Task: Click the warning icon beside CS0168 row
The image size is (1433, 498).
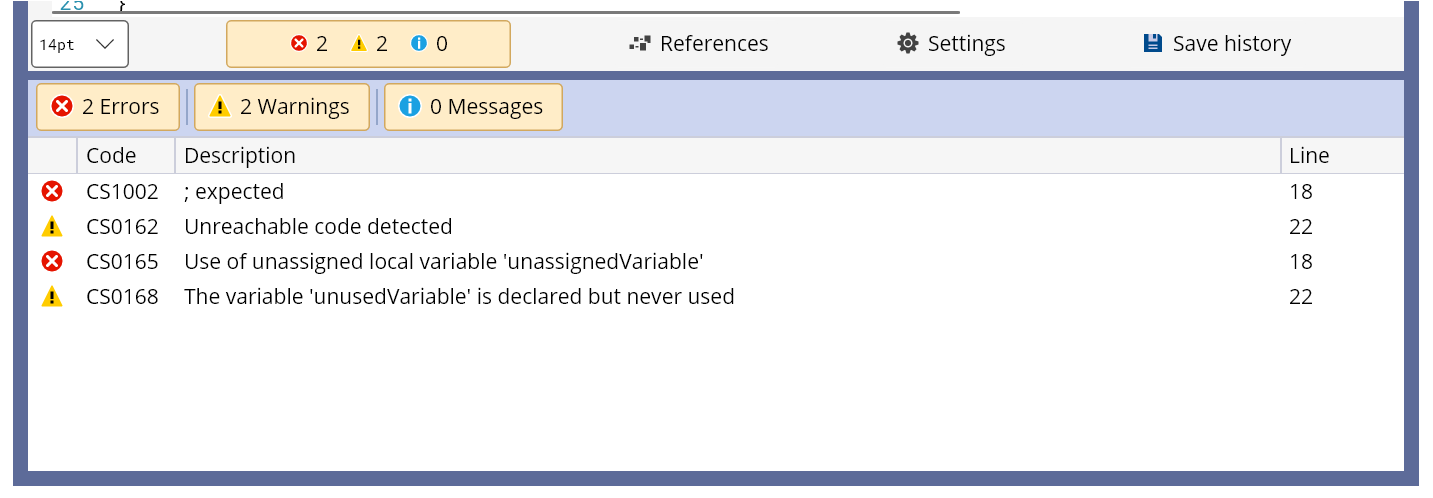Action: point(52,297)
